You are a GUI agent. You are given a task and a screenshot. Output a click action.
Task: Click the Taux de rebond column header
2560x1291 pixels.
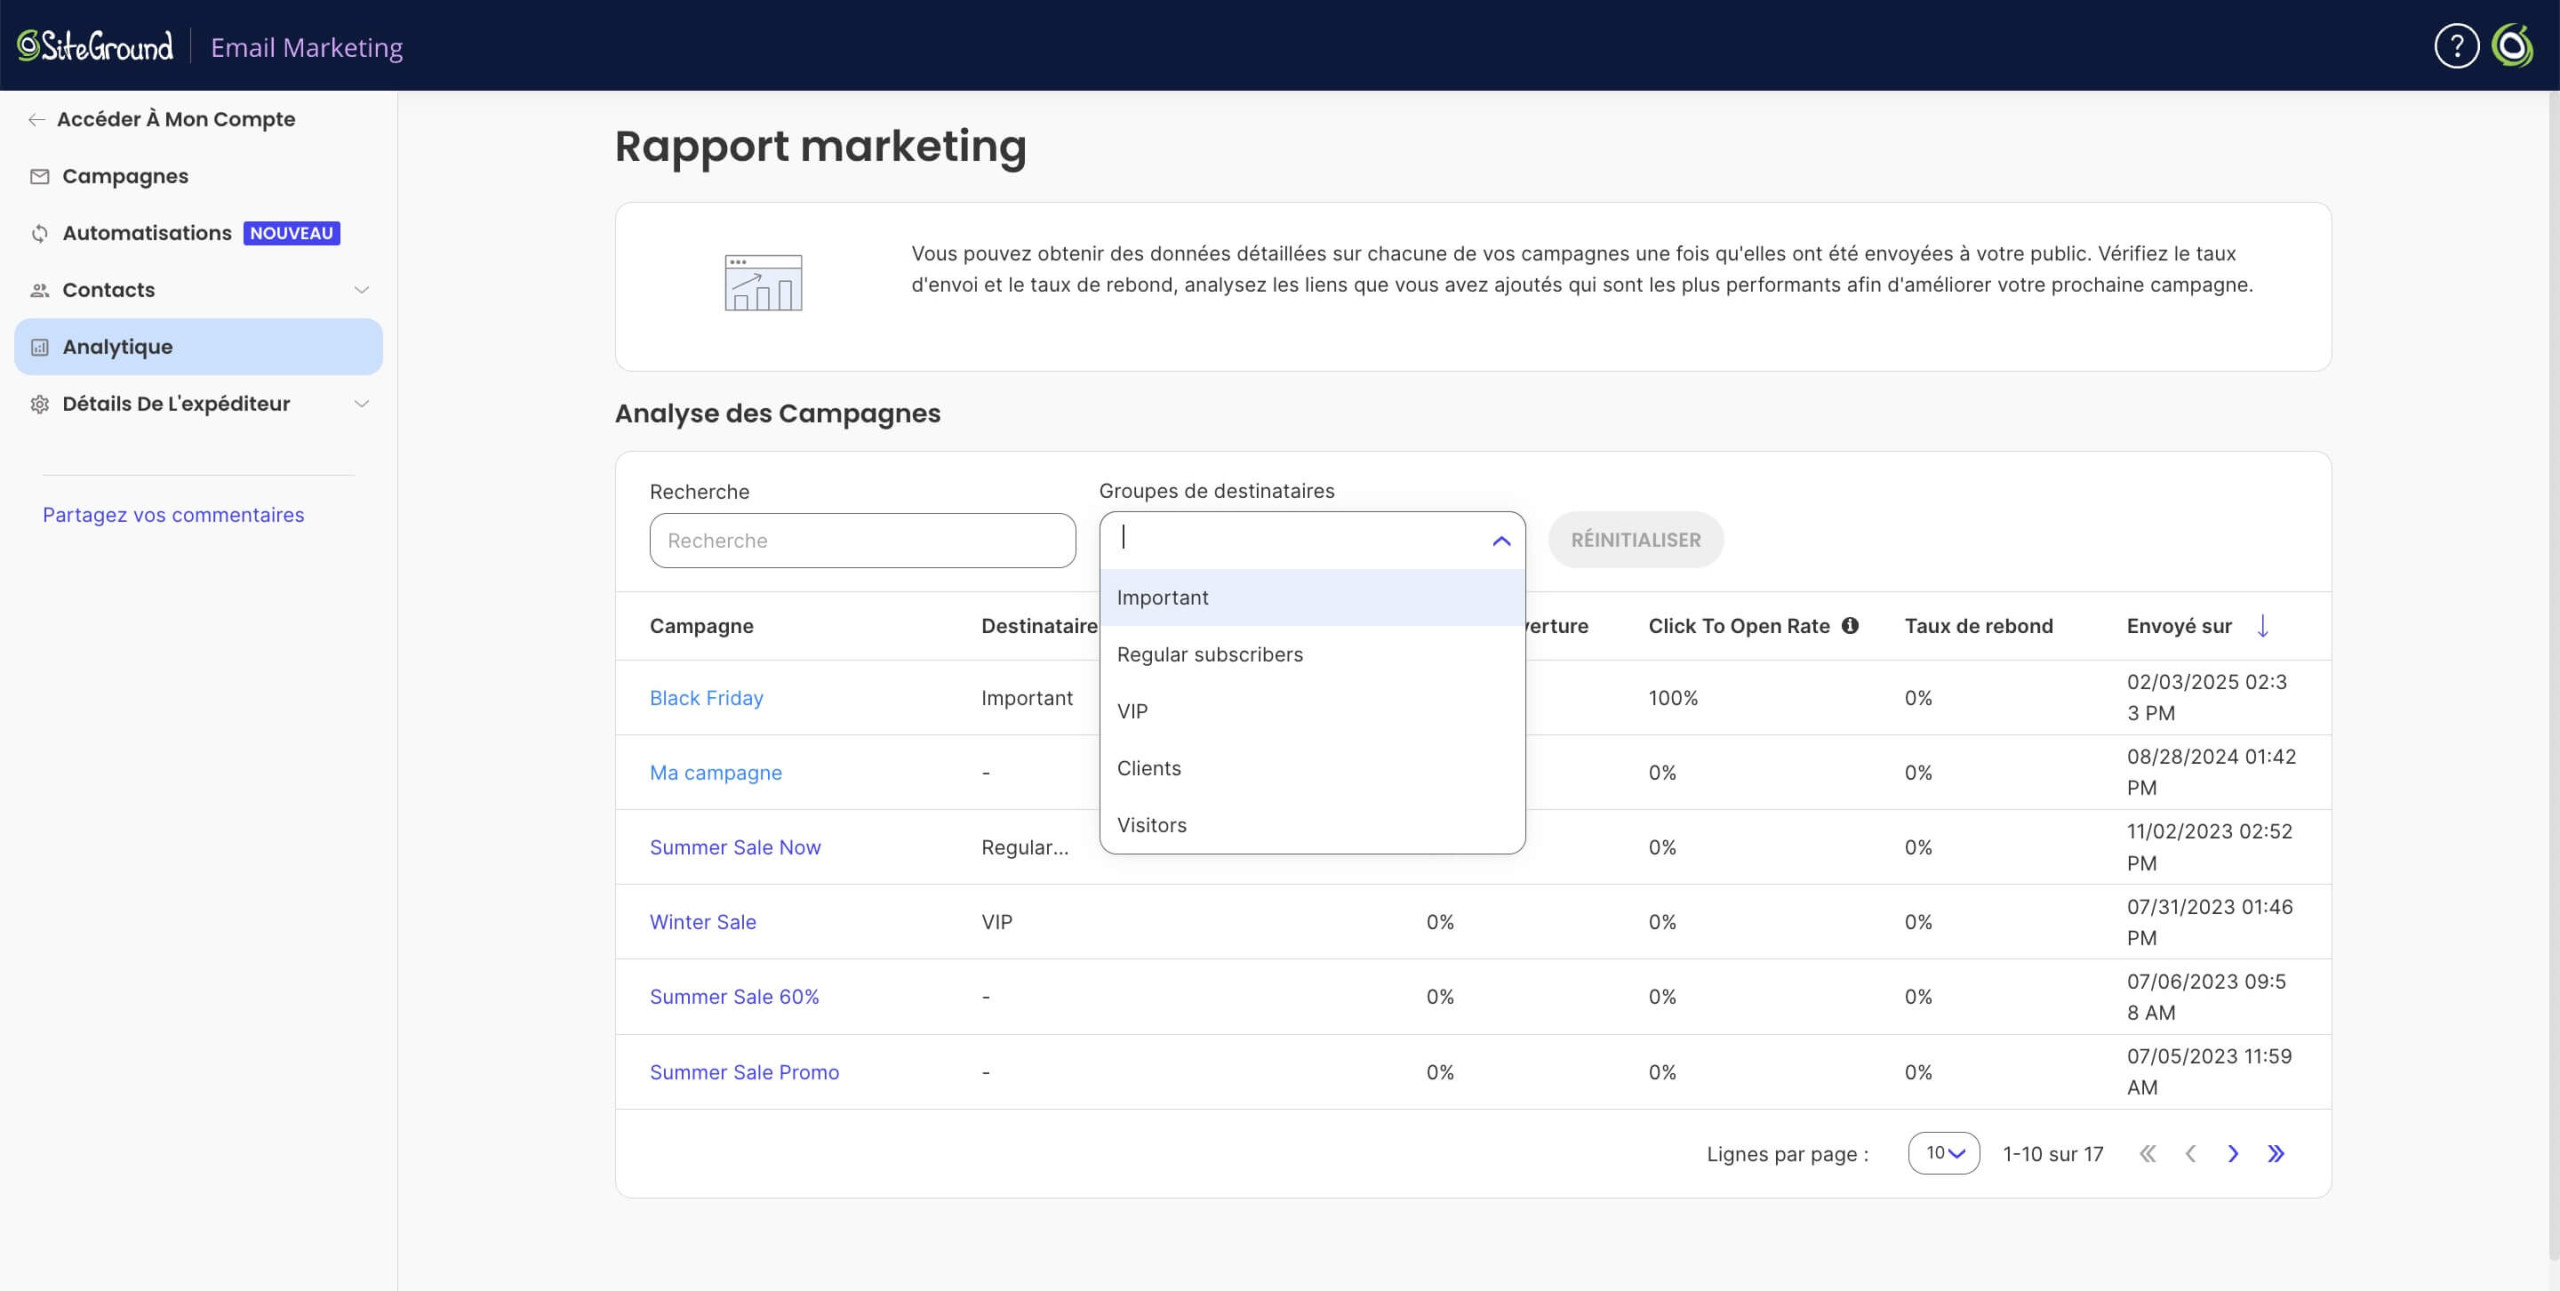1978,626
